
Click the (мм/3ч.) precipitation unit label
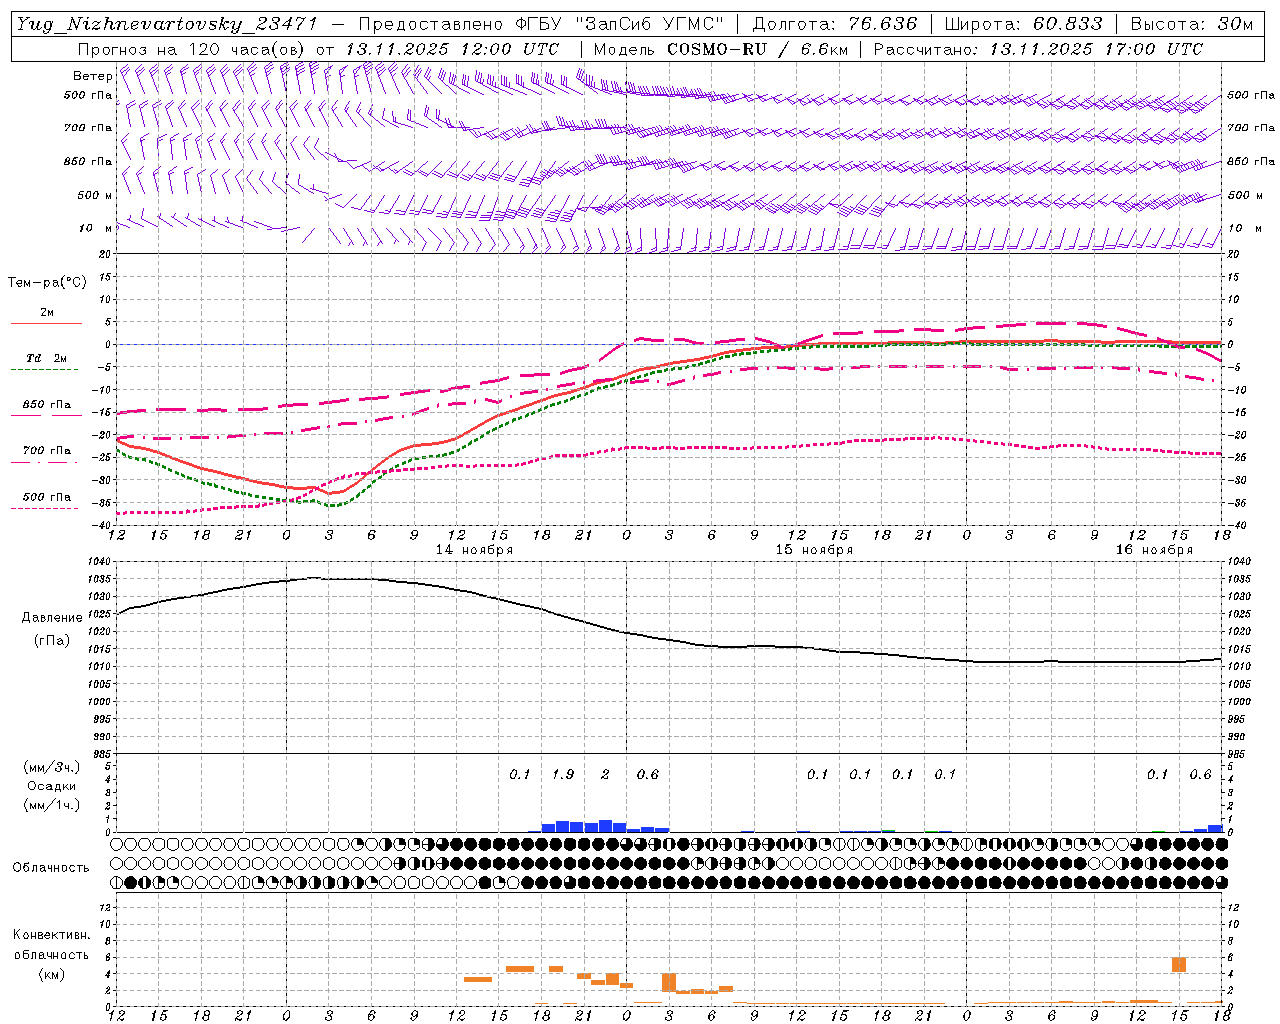[x=51, y=767]
